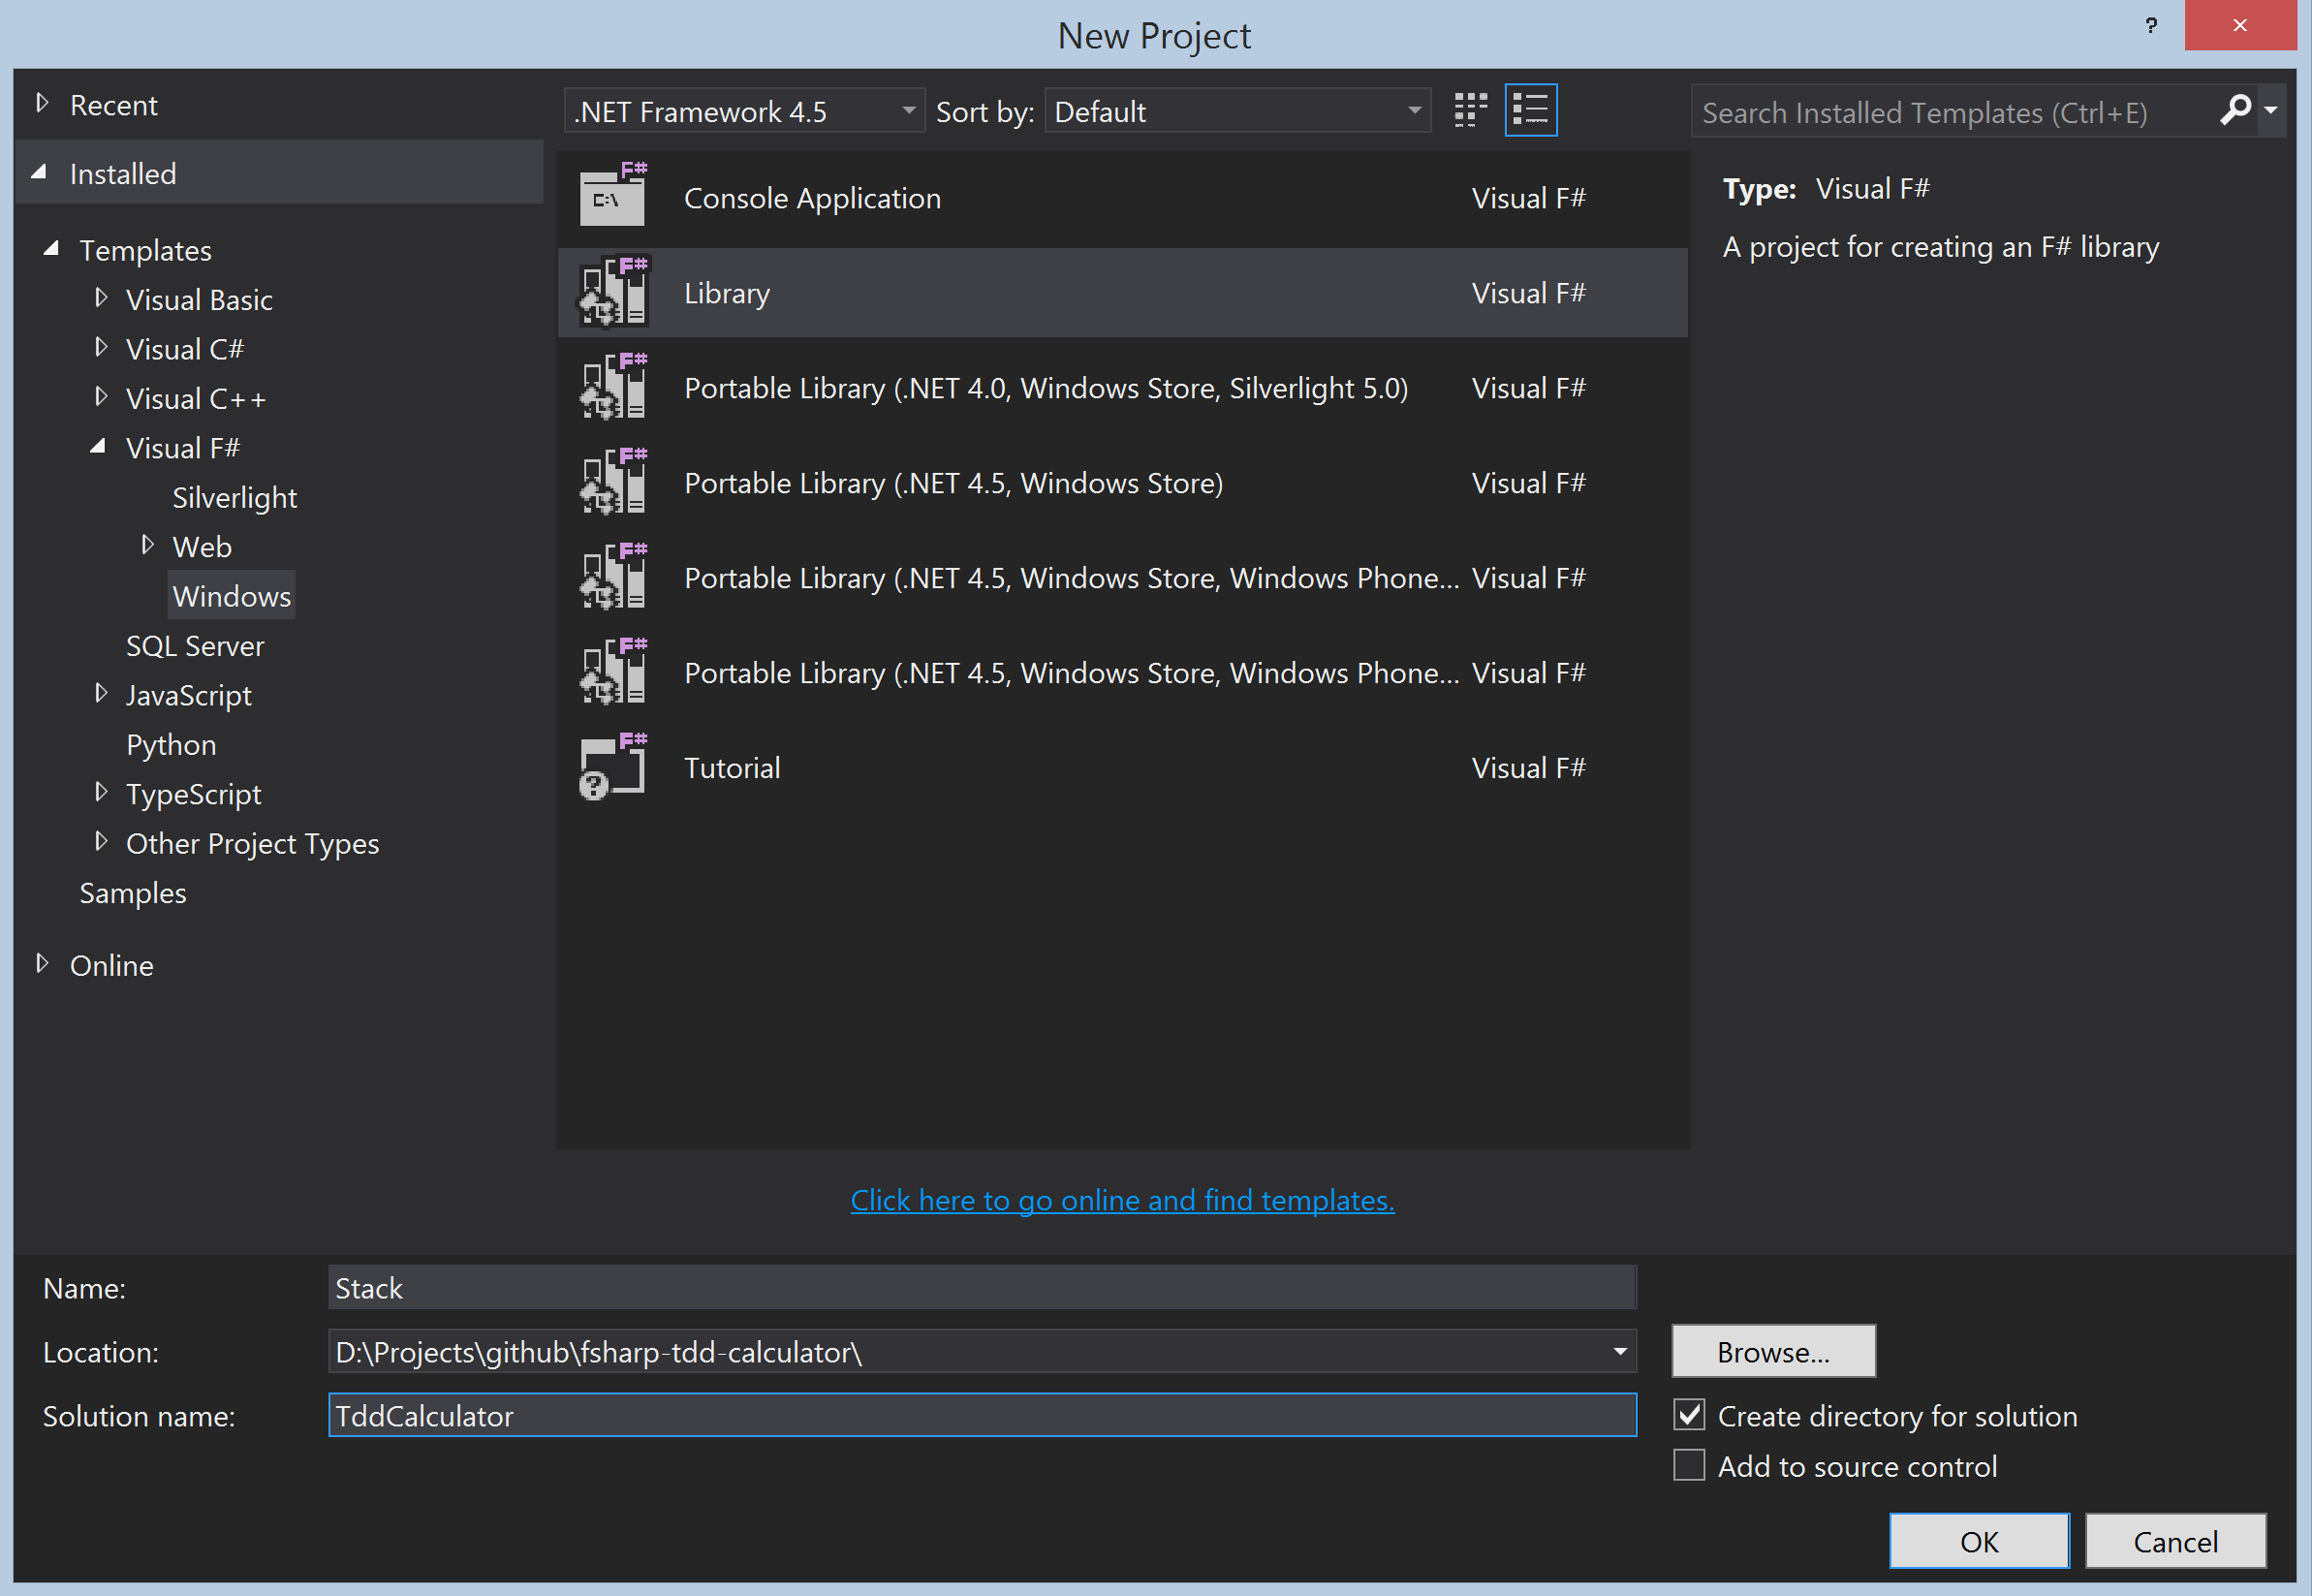Collapse the Visual F# node

click(98, 446)
